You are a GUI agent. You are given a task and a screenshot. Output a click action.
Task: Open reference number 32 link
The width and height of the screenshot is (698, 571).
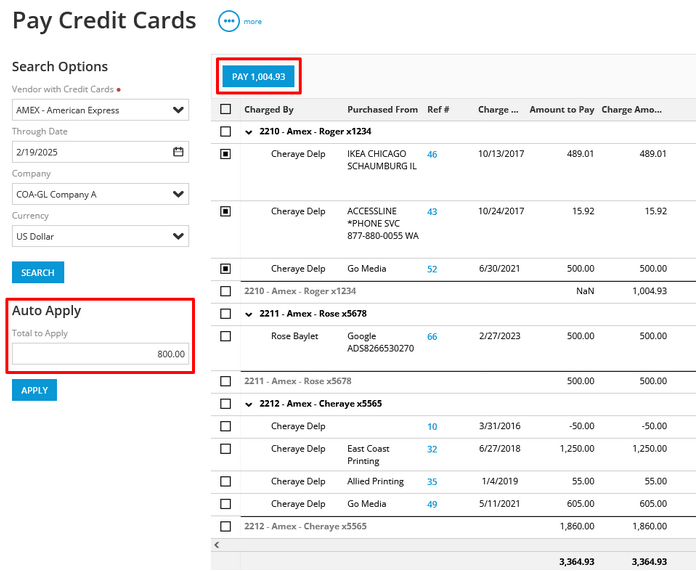(x=432, y=449)
